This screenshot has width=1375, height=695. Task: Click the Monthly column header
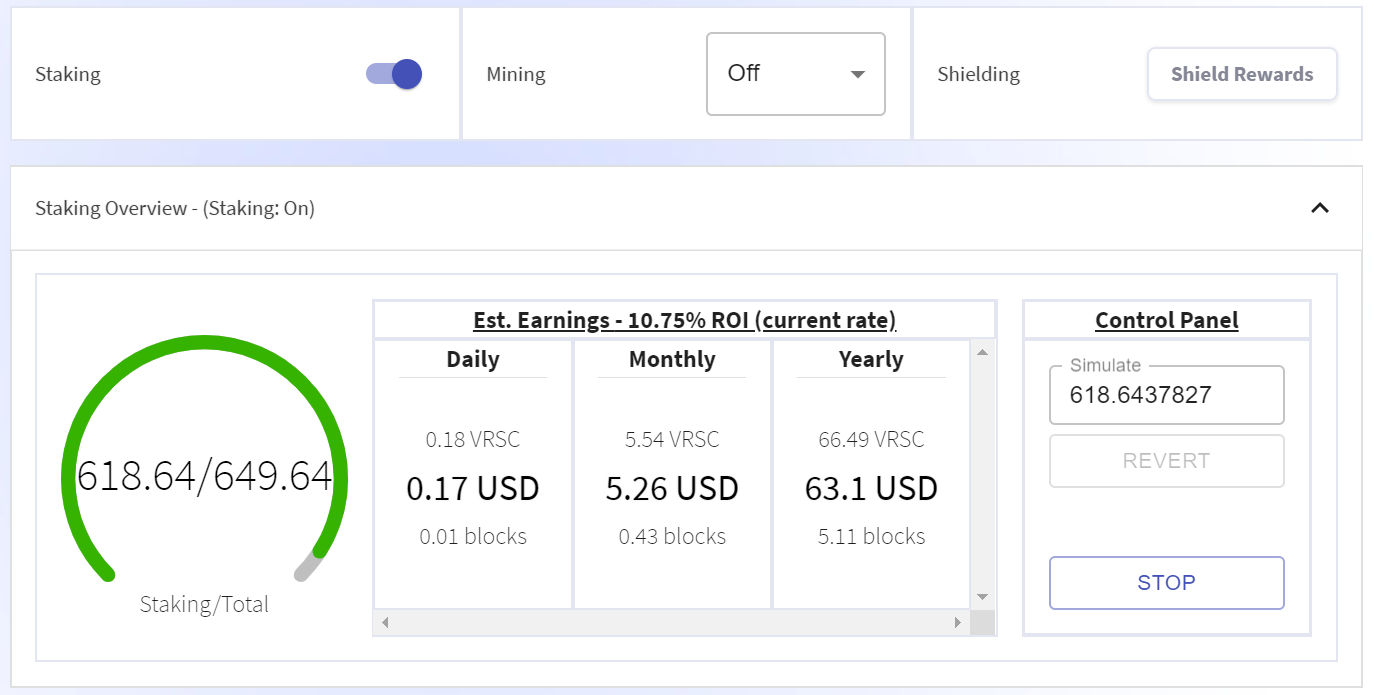coord(672,359)
